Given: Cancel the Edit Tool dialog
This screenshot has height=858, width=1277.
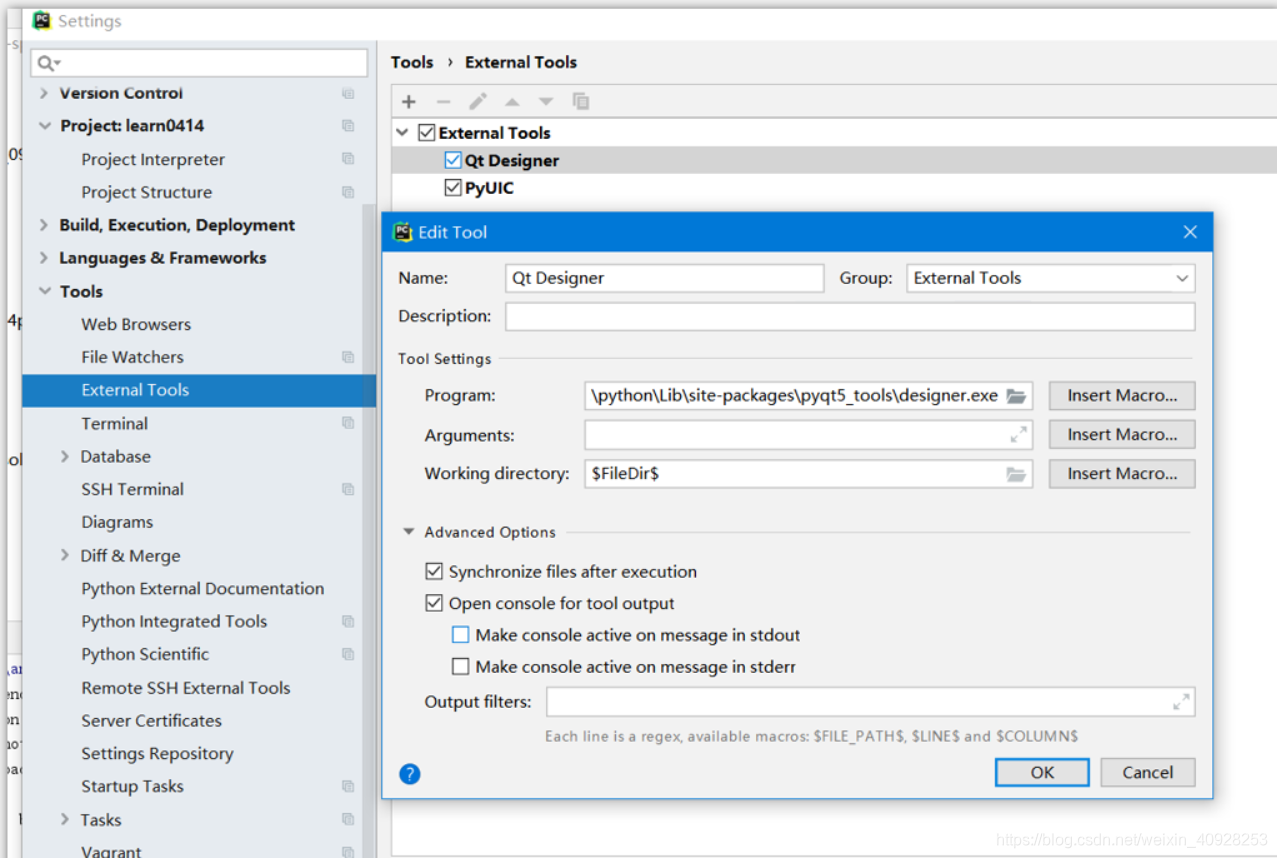Looking at the screenshot, I should [x=1148, y=772].
